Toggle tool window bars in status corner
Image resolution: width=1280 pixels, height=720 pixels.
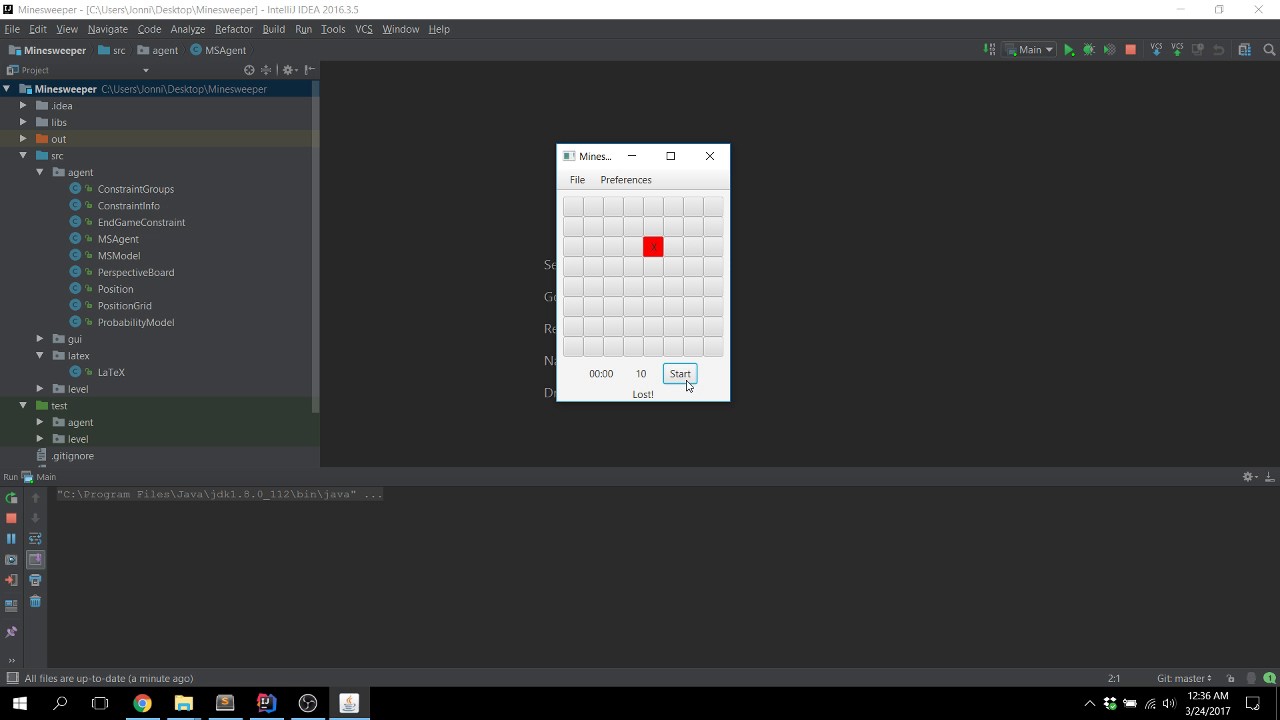(12, 678)
